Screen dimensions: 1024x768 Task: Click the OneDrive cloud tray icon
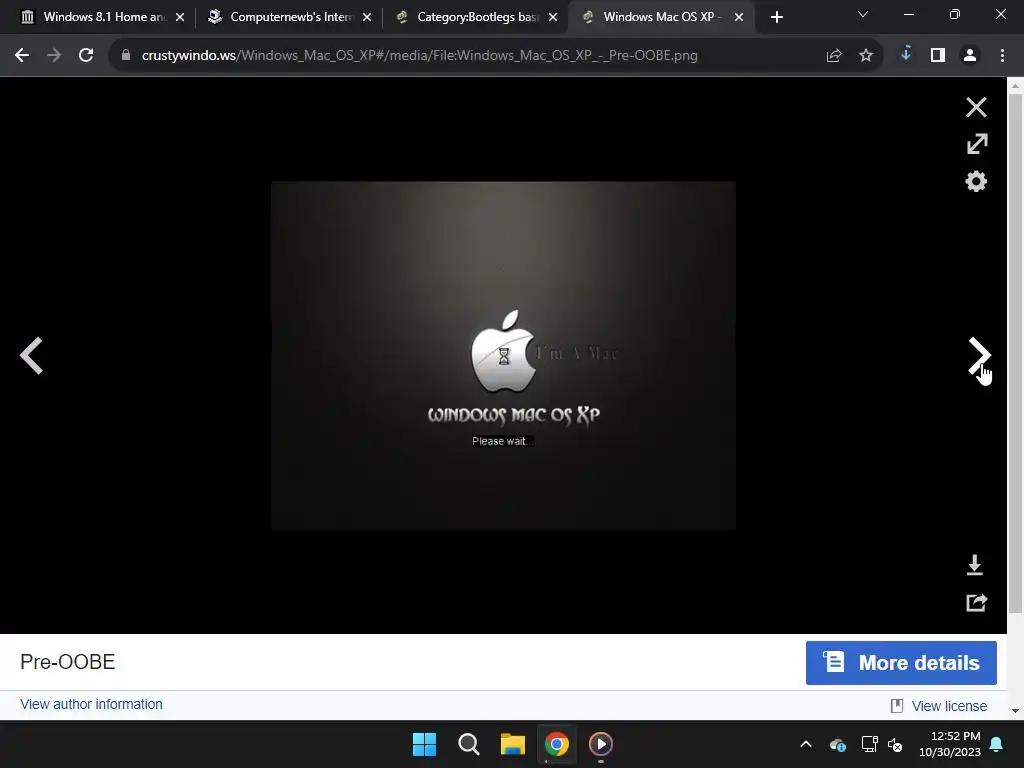tap(838, 744)
